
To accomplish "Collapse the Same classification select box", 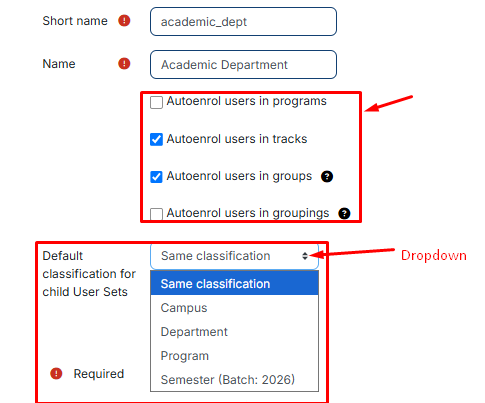I will point(234,256).
